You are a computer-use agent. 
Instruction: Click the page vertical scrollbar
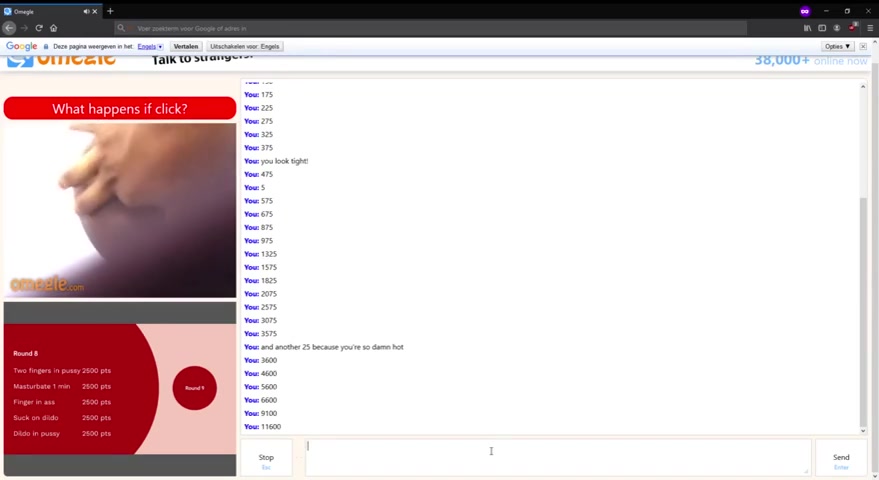point(875,258)
